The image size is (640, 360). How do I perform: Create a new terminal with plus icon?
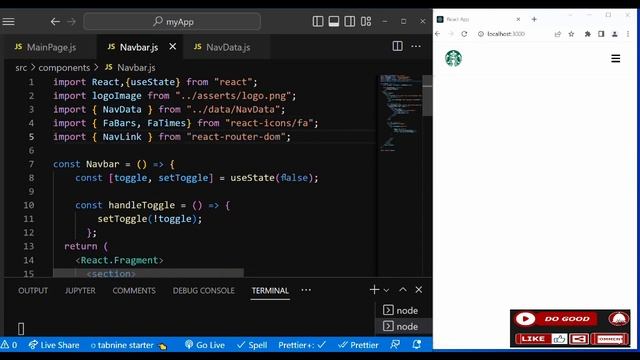pos(374,290)
